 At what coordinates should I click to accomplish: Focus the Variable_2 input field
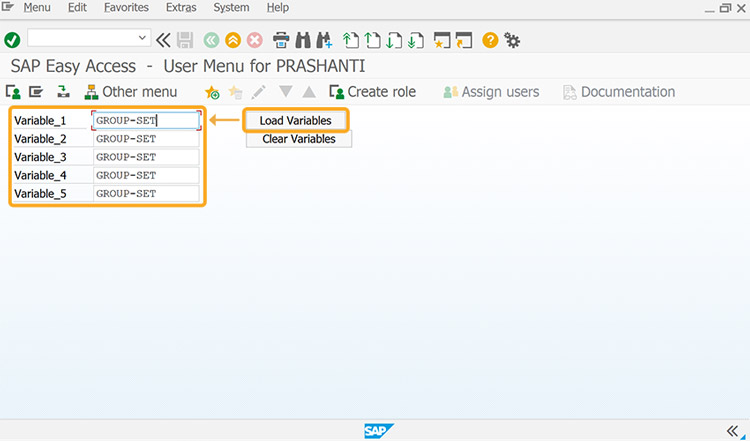click(x=146, y=139)
